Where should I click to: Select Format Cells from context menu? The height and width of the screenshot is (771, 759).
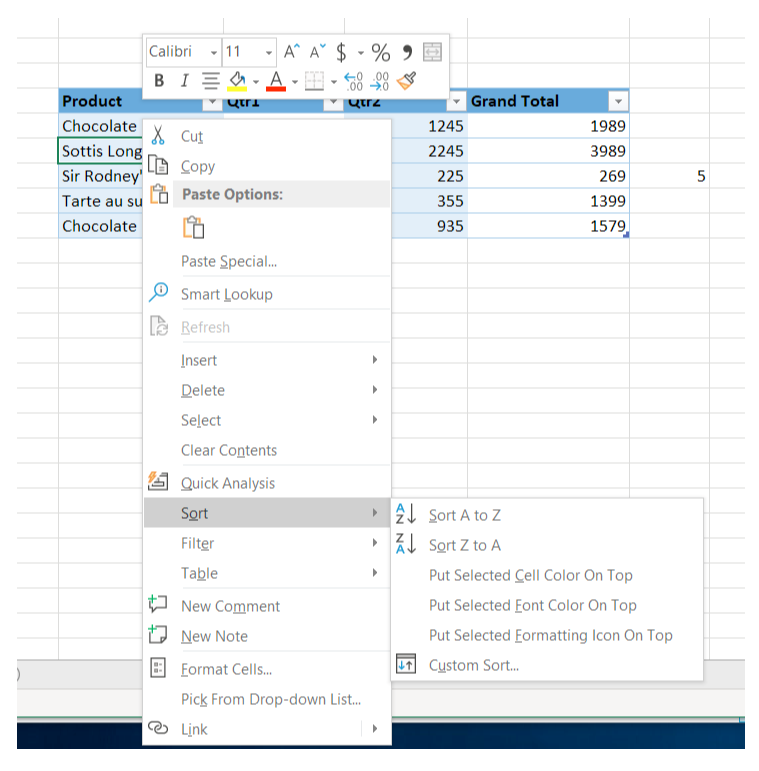pyautogui.click(x=226, y=669)
